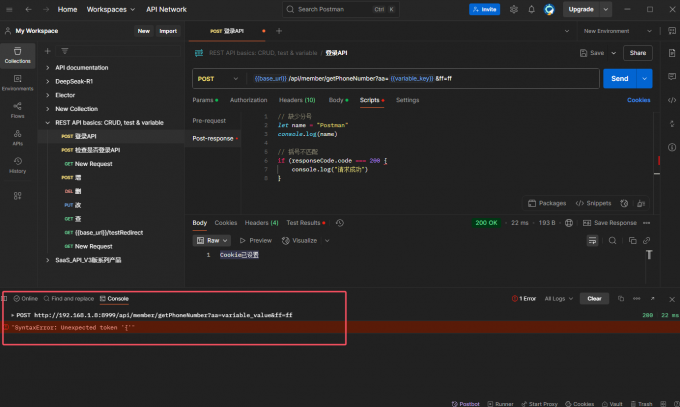680x407 pixels.
Task: Open the user avatar menu
Action: pyautogui.click(x=549, y=9)
